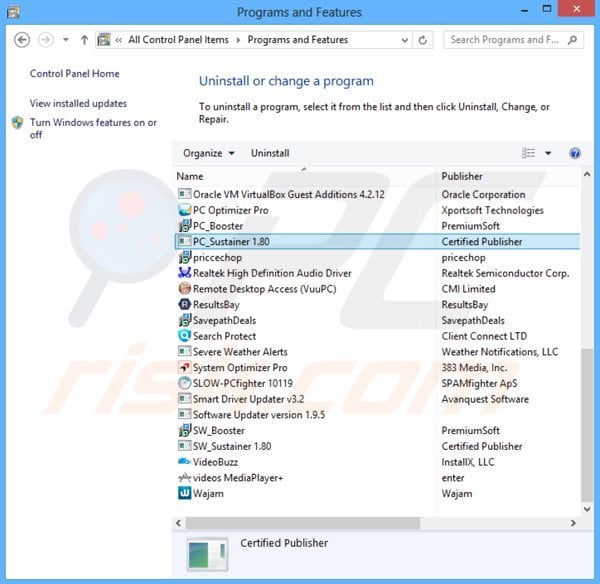Select Oracle VM VirtualBox Guest Additions icon
This screenshot has width=600, height=584.
[184, 194]
